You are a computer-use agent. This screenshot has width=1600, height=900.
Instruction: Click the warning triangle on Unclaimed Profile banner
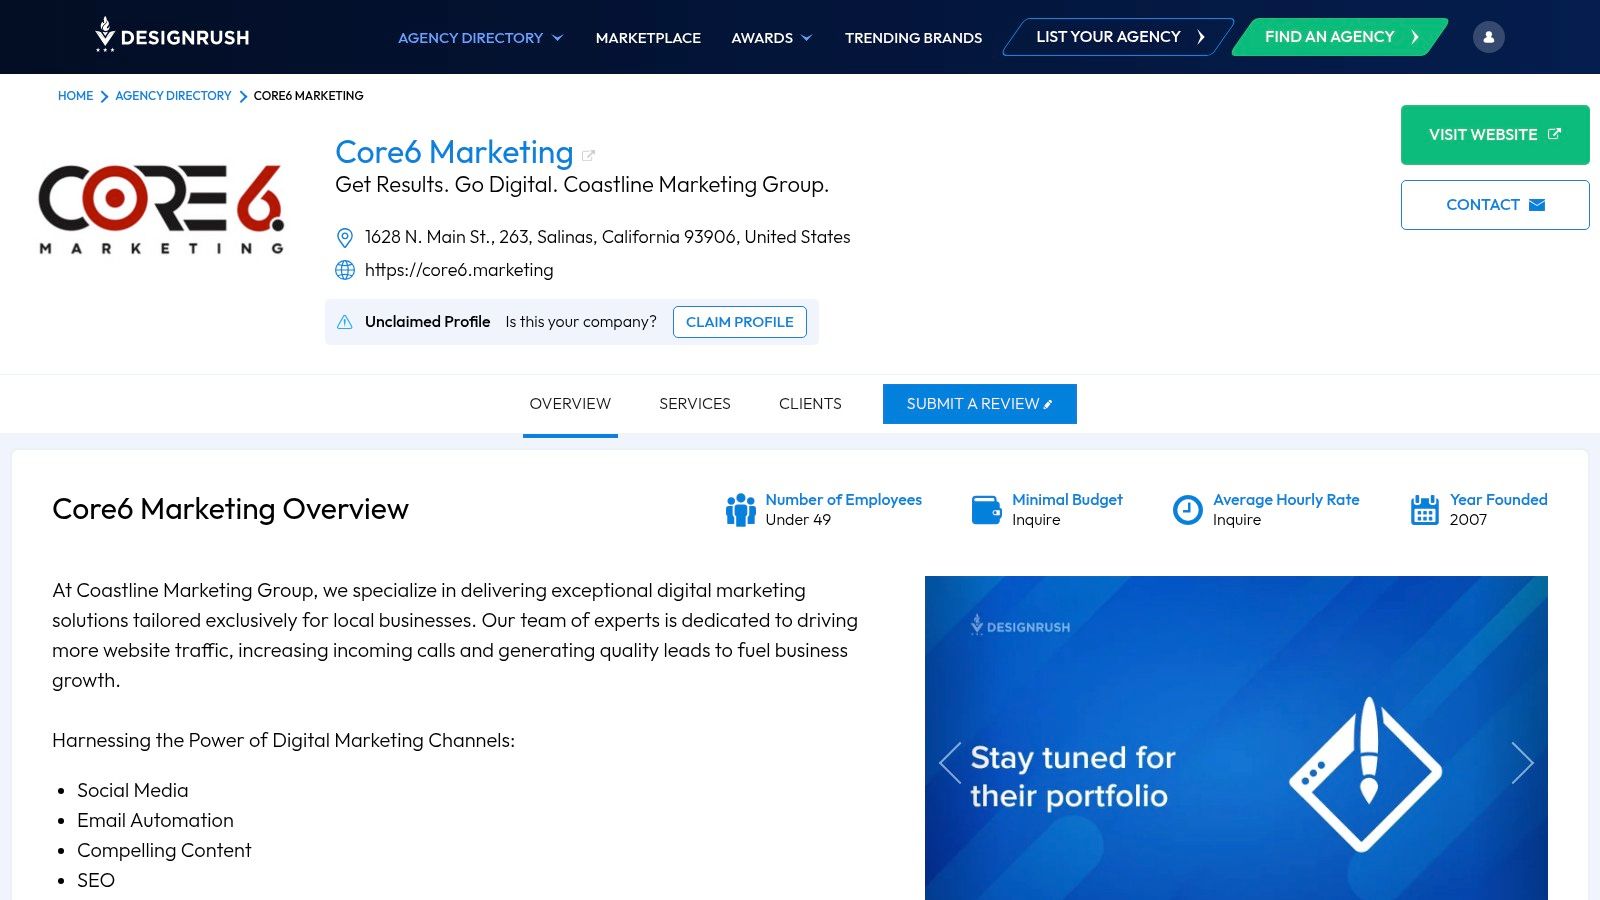[x=344, y=322]
